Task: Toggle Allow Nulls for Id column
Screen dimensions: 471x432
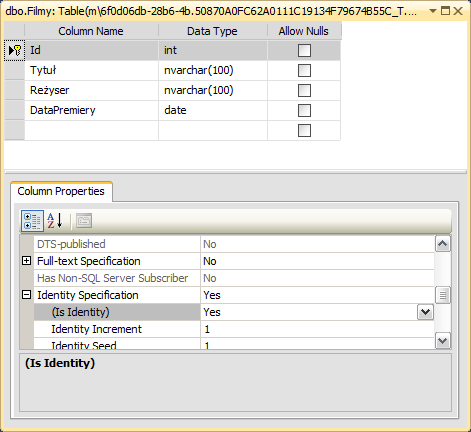Action: point(304,51)
